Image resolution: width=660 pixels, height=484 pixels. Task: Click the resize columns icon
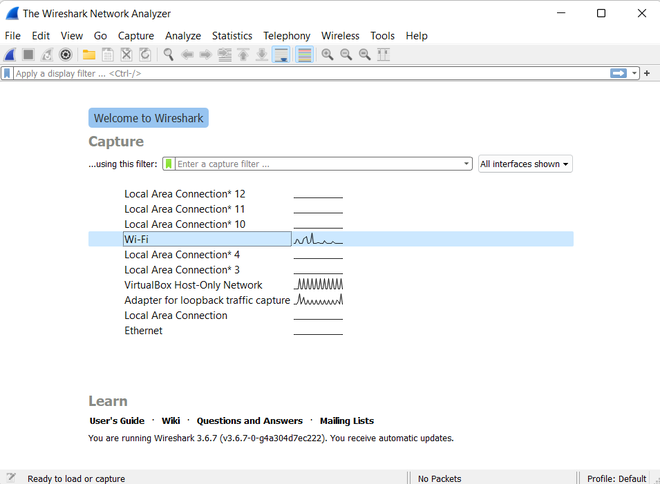[383, 55]
